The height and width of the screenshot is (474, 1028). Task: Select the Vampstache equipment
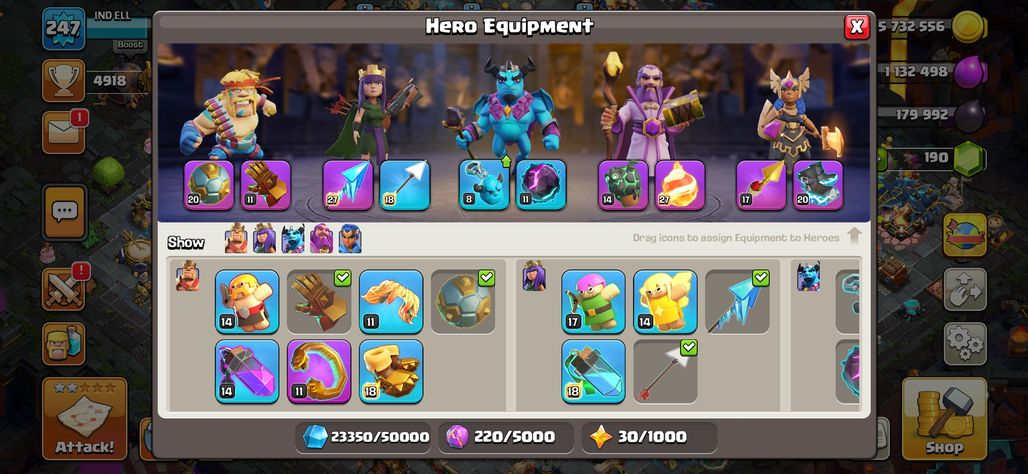point(391,302)
